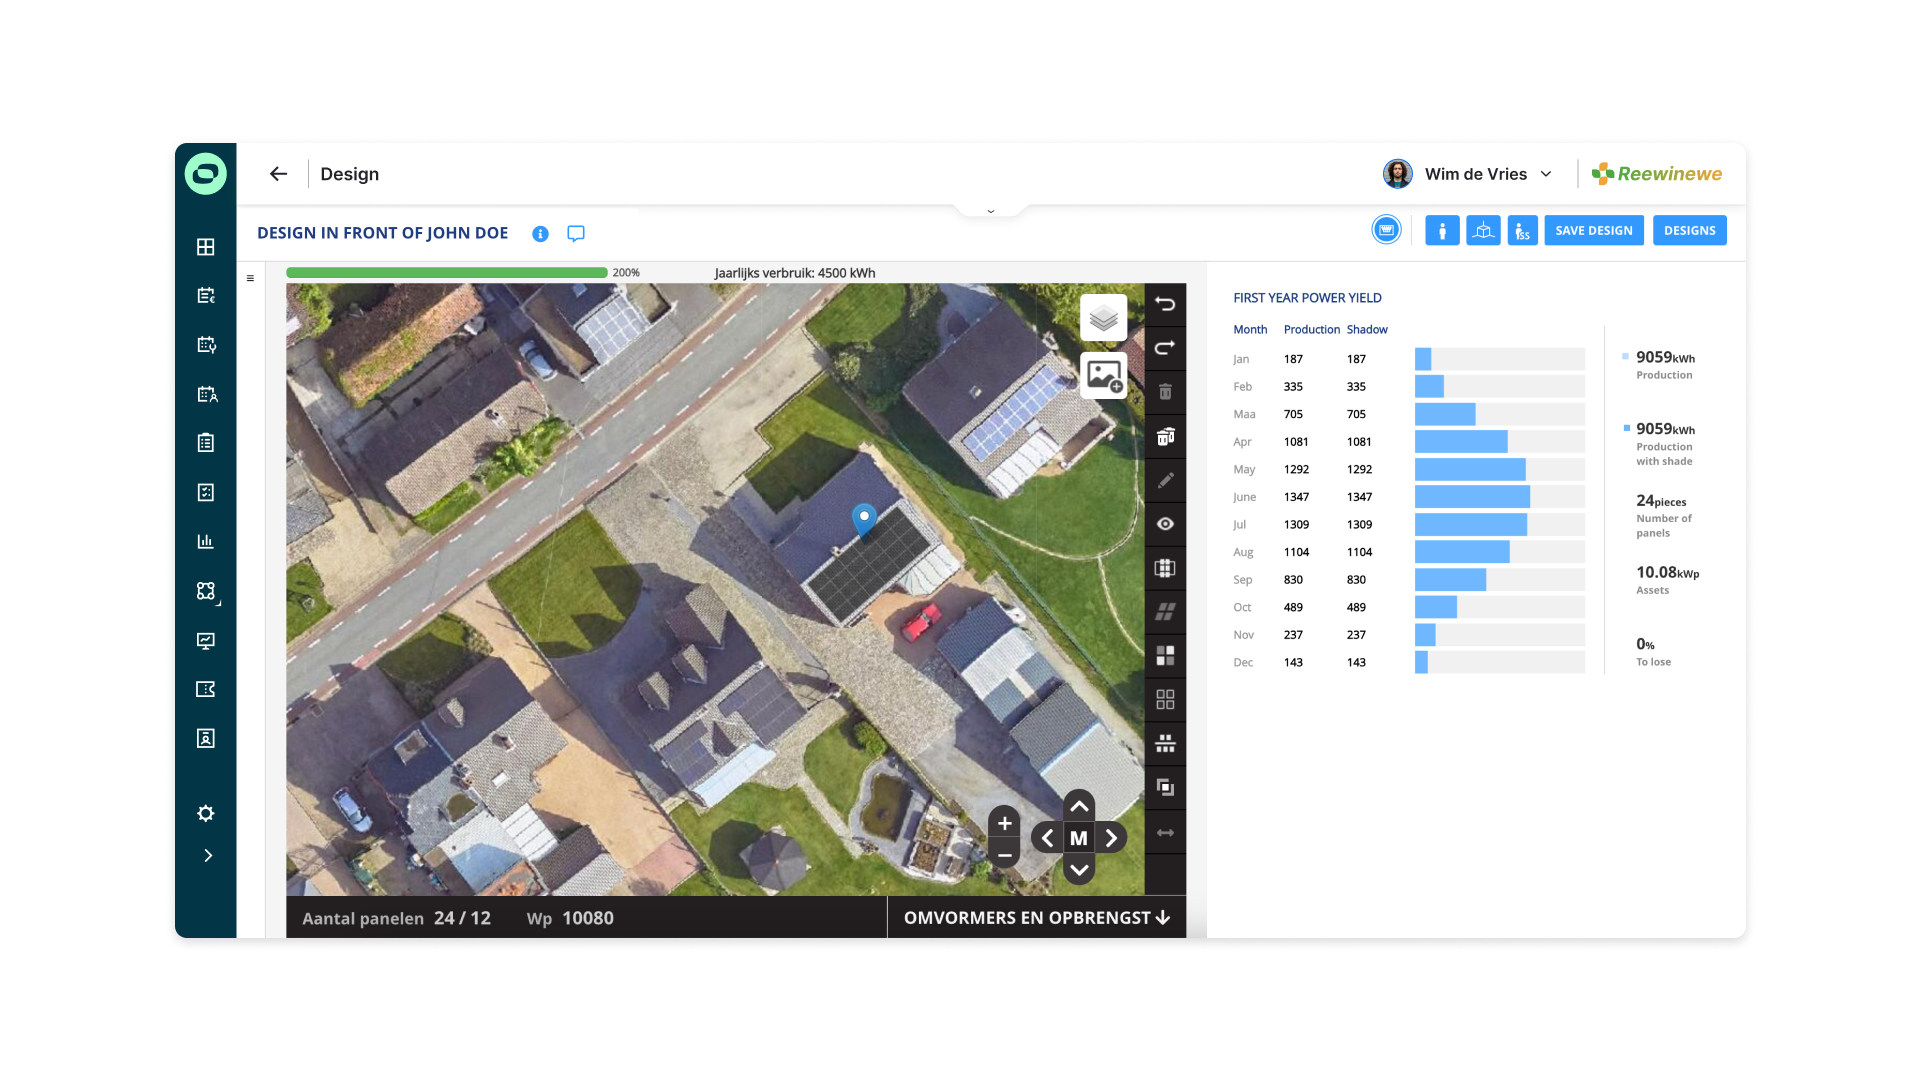Click the green 200% usage progress bar
The height and width of the screenshot is (1080, 1920).
[x=447, y=272]
